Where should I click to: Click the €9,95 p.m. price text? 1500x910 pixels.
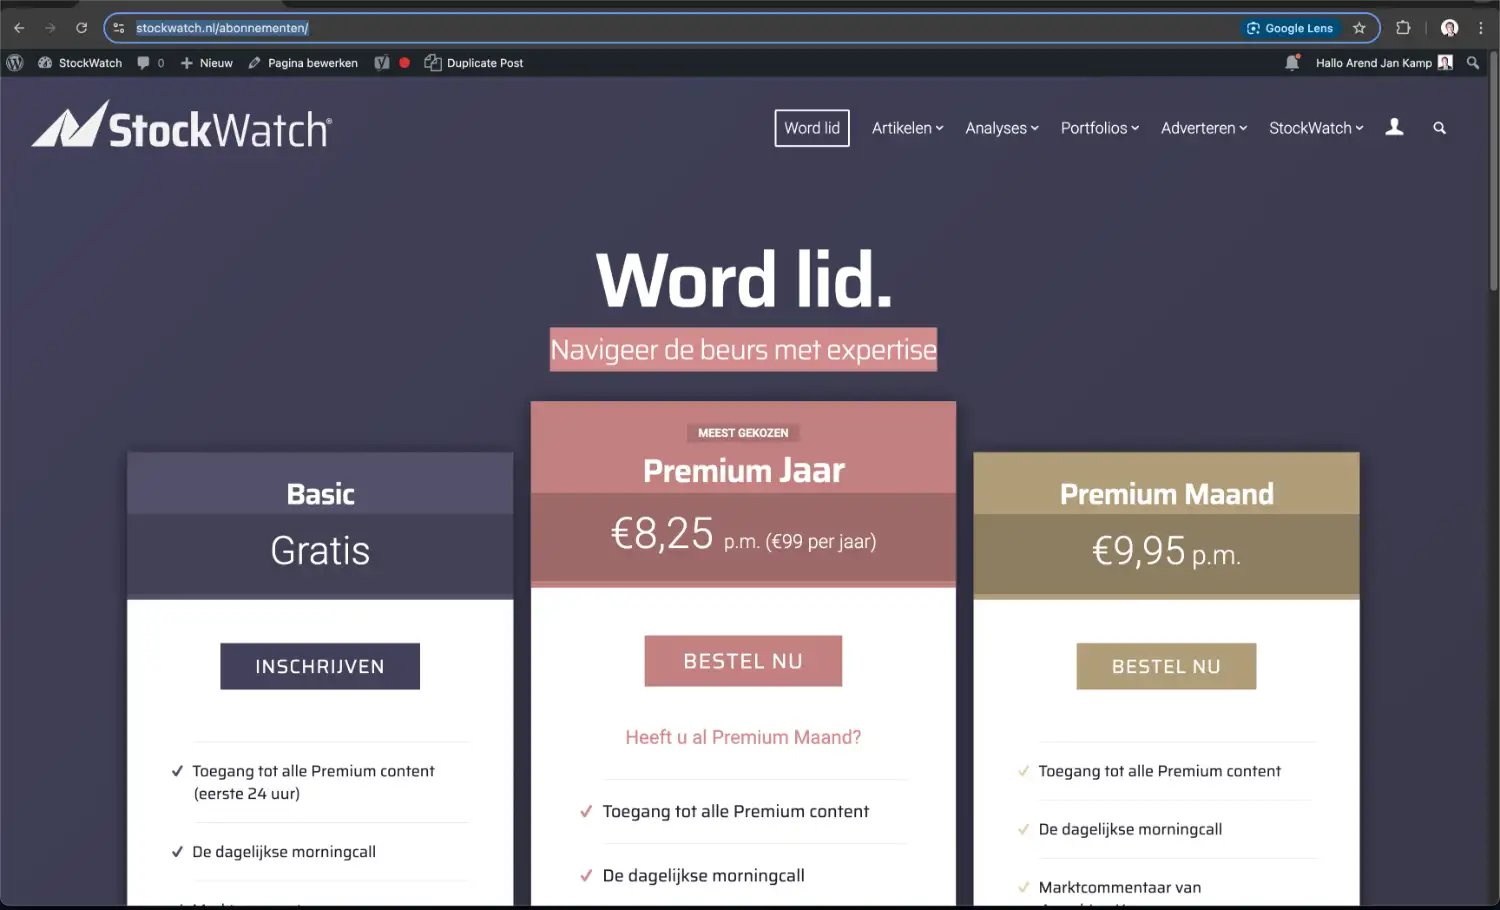(1166, 551)
